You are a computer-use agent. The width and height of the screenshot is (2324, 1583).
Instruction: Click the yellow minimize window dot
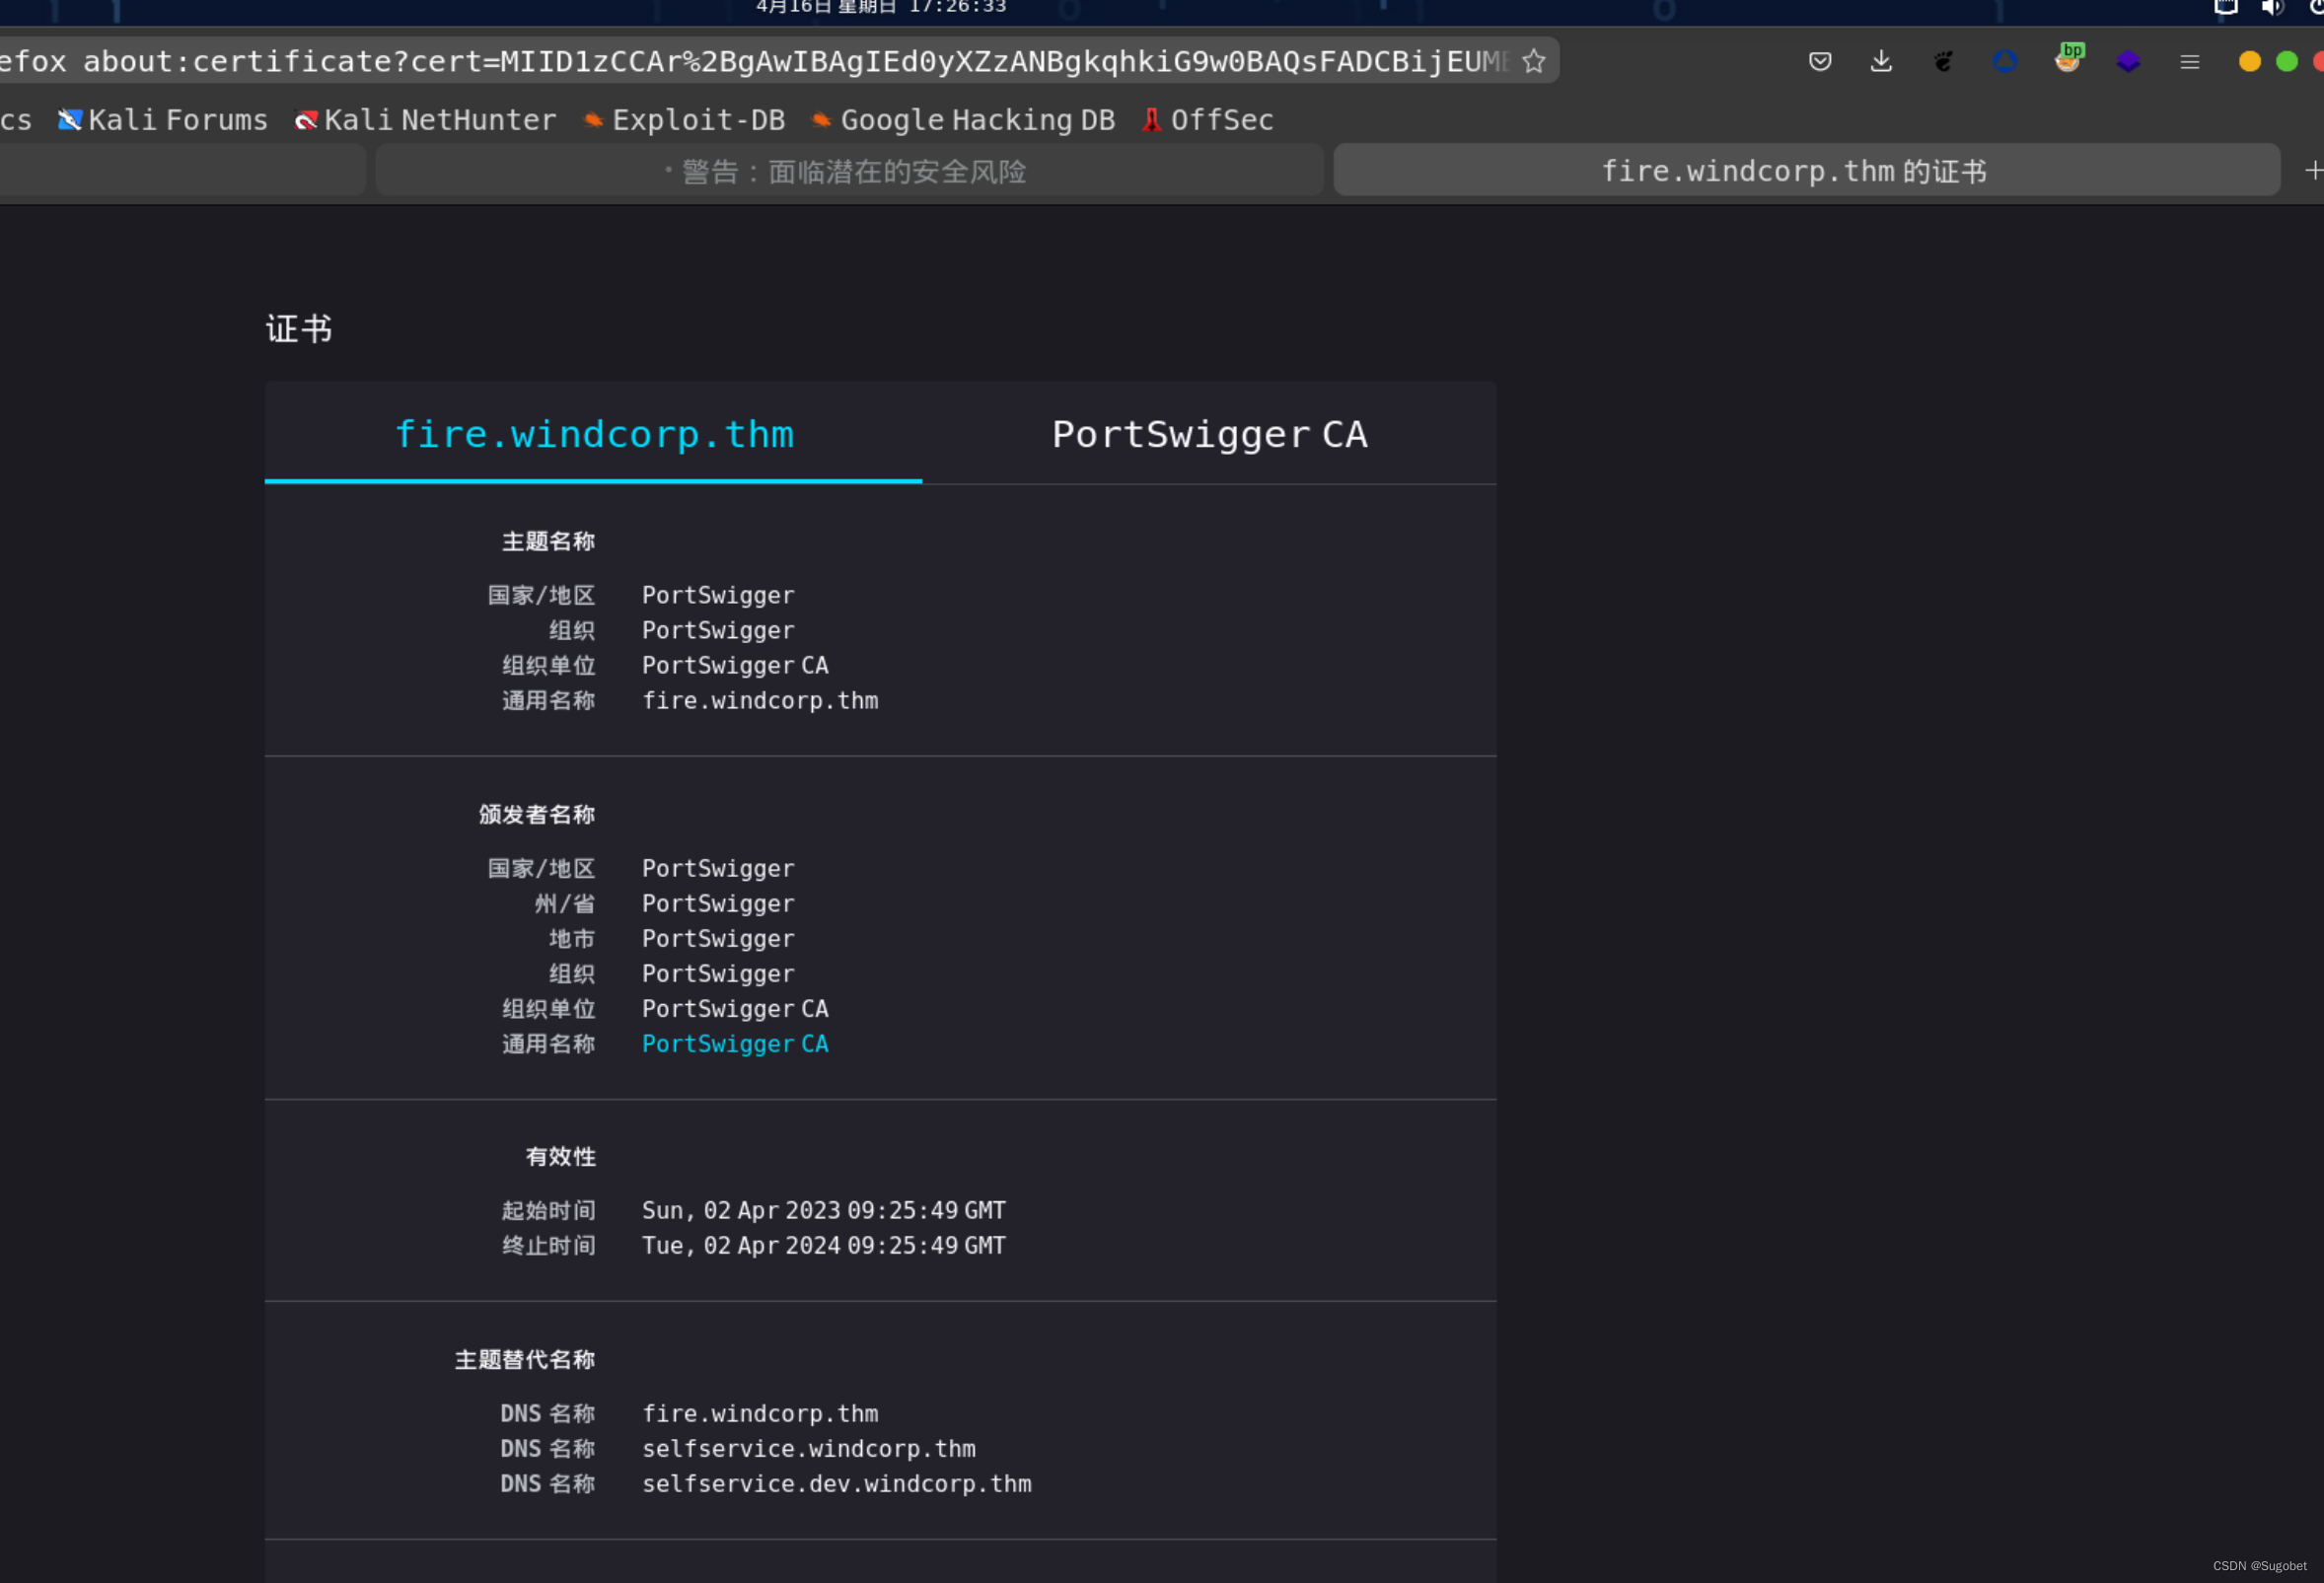[2250, 61]
